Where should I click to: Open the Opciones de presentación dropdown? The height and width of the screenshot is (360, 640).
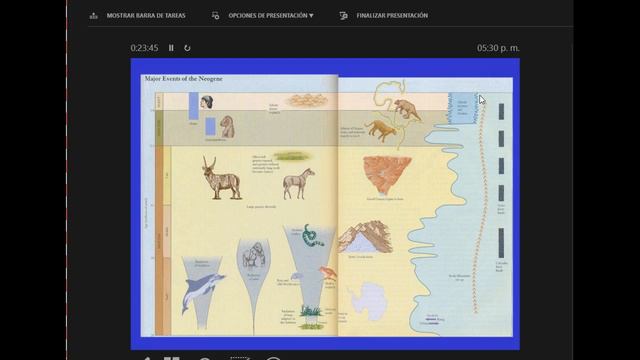(271, 16)
